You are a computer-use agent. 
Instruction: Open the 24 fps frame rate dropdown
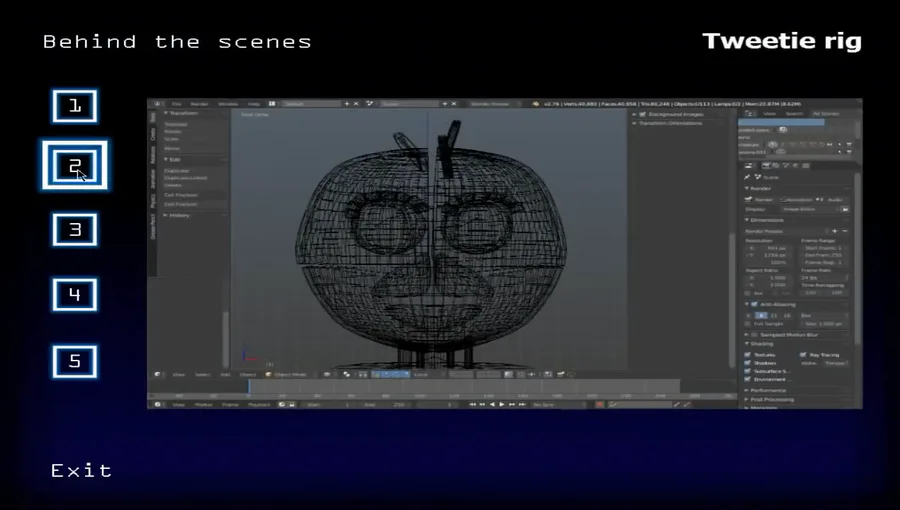tap(823, 278)
